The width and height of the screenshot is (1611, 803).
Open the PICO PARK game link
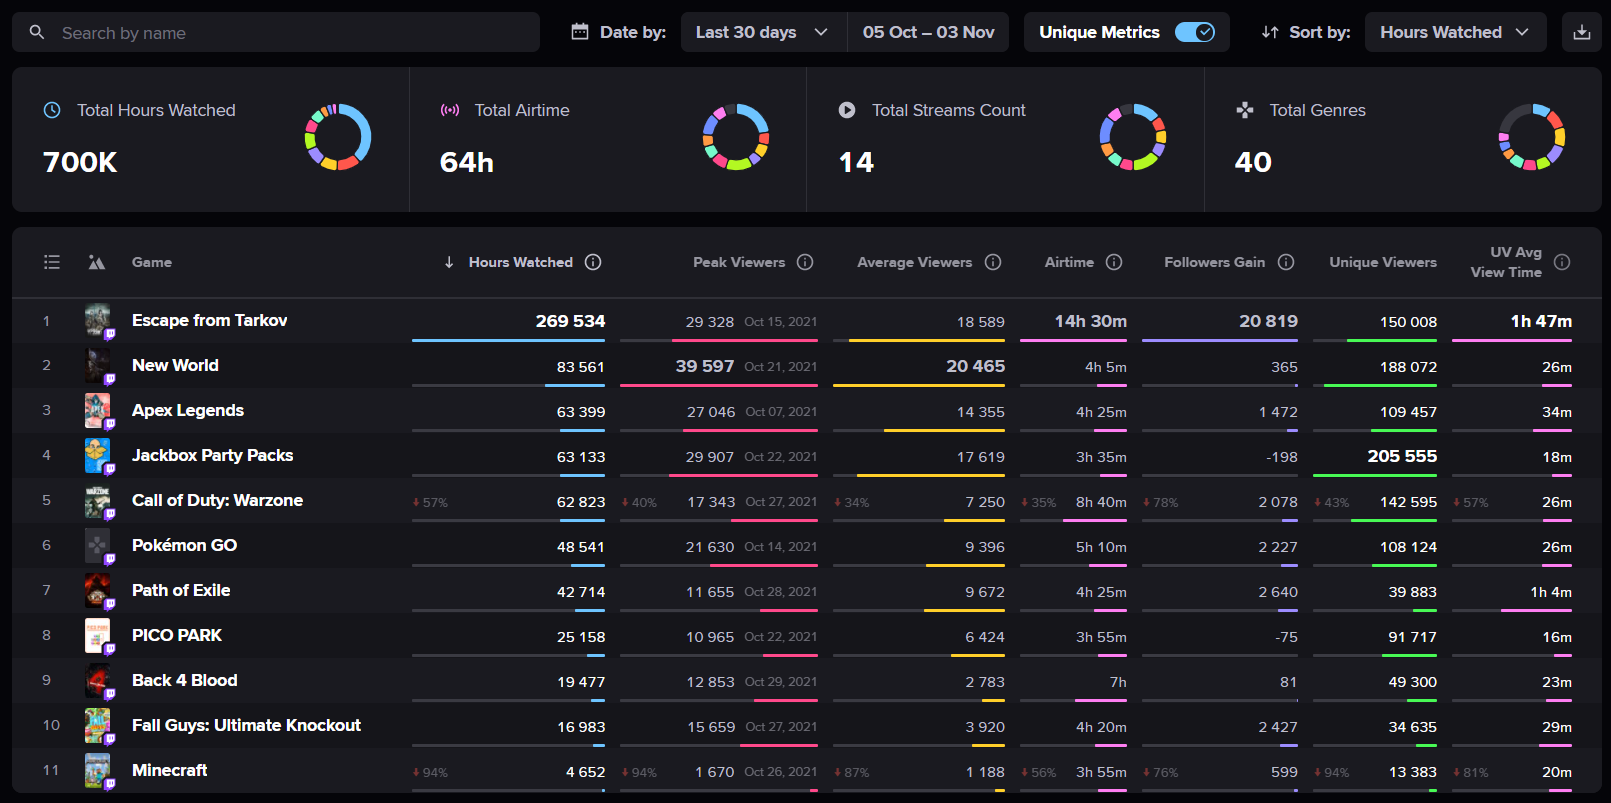coord(177,635)
